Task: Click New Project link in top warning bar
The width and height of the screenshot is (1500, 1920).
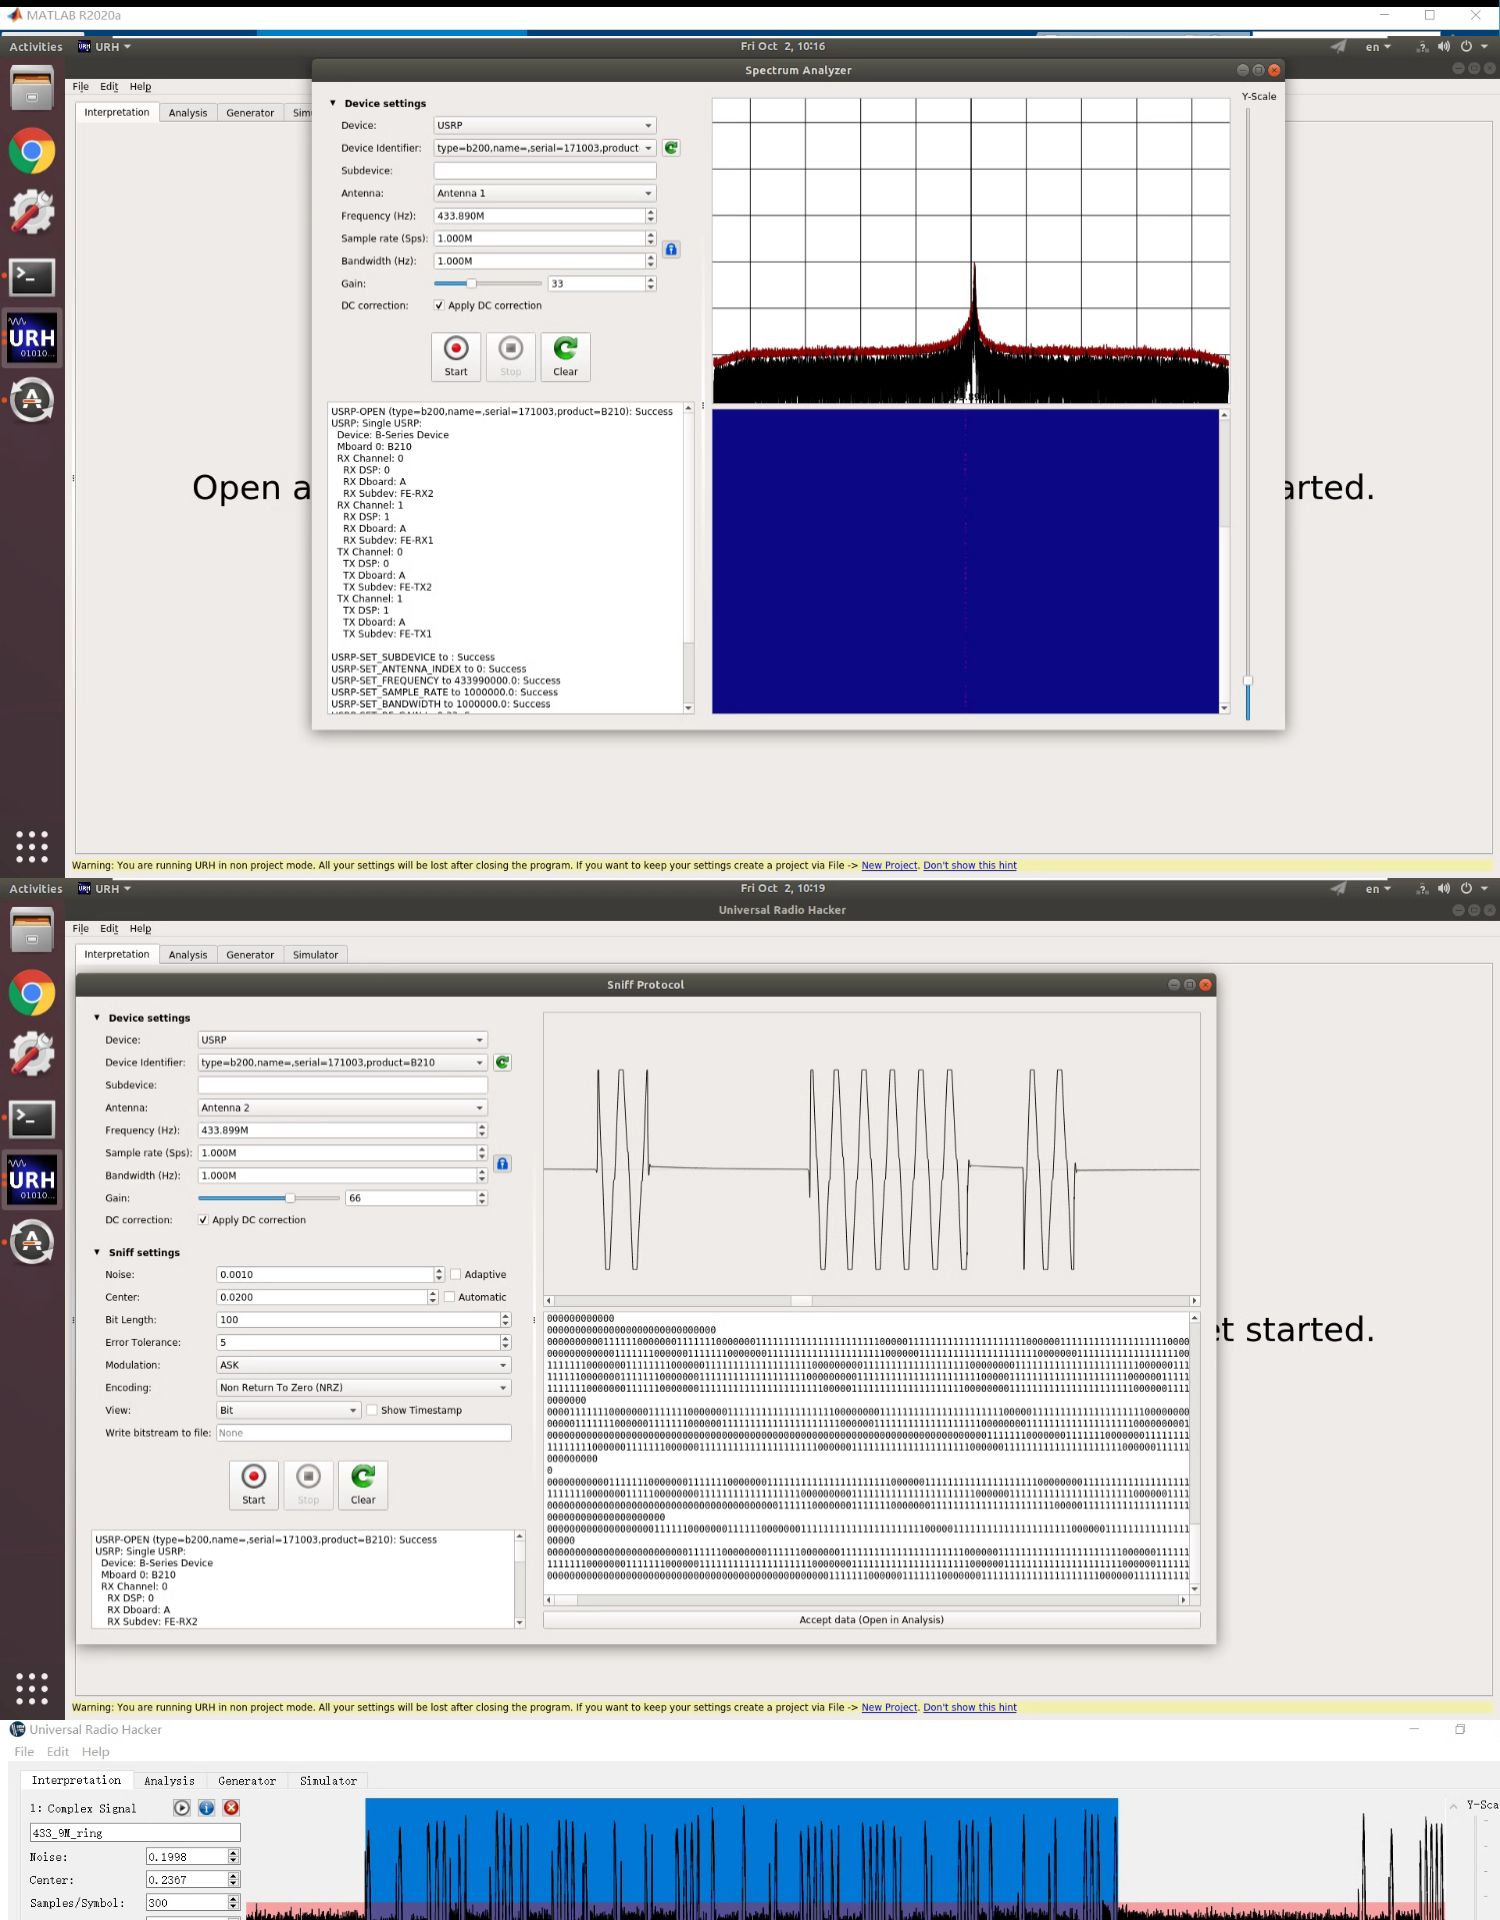Action: tap(889, 866)
